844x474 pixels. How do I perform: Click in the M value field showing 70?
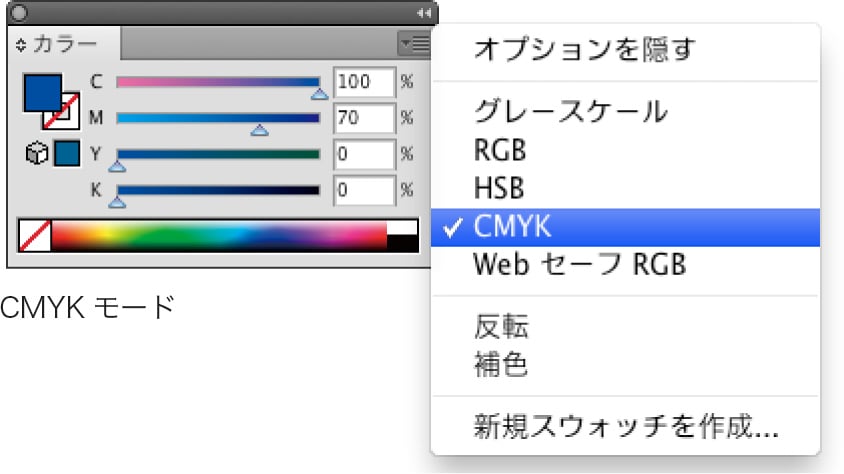363,118
